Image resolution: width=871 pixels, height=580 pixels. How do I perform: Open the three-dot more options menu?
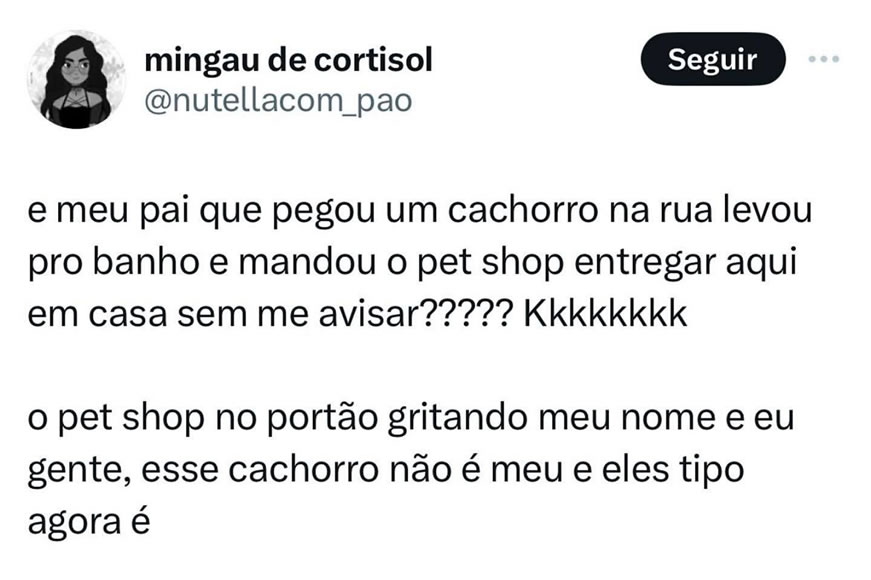[x=823, y=59]
